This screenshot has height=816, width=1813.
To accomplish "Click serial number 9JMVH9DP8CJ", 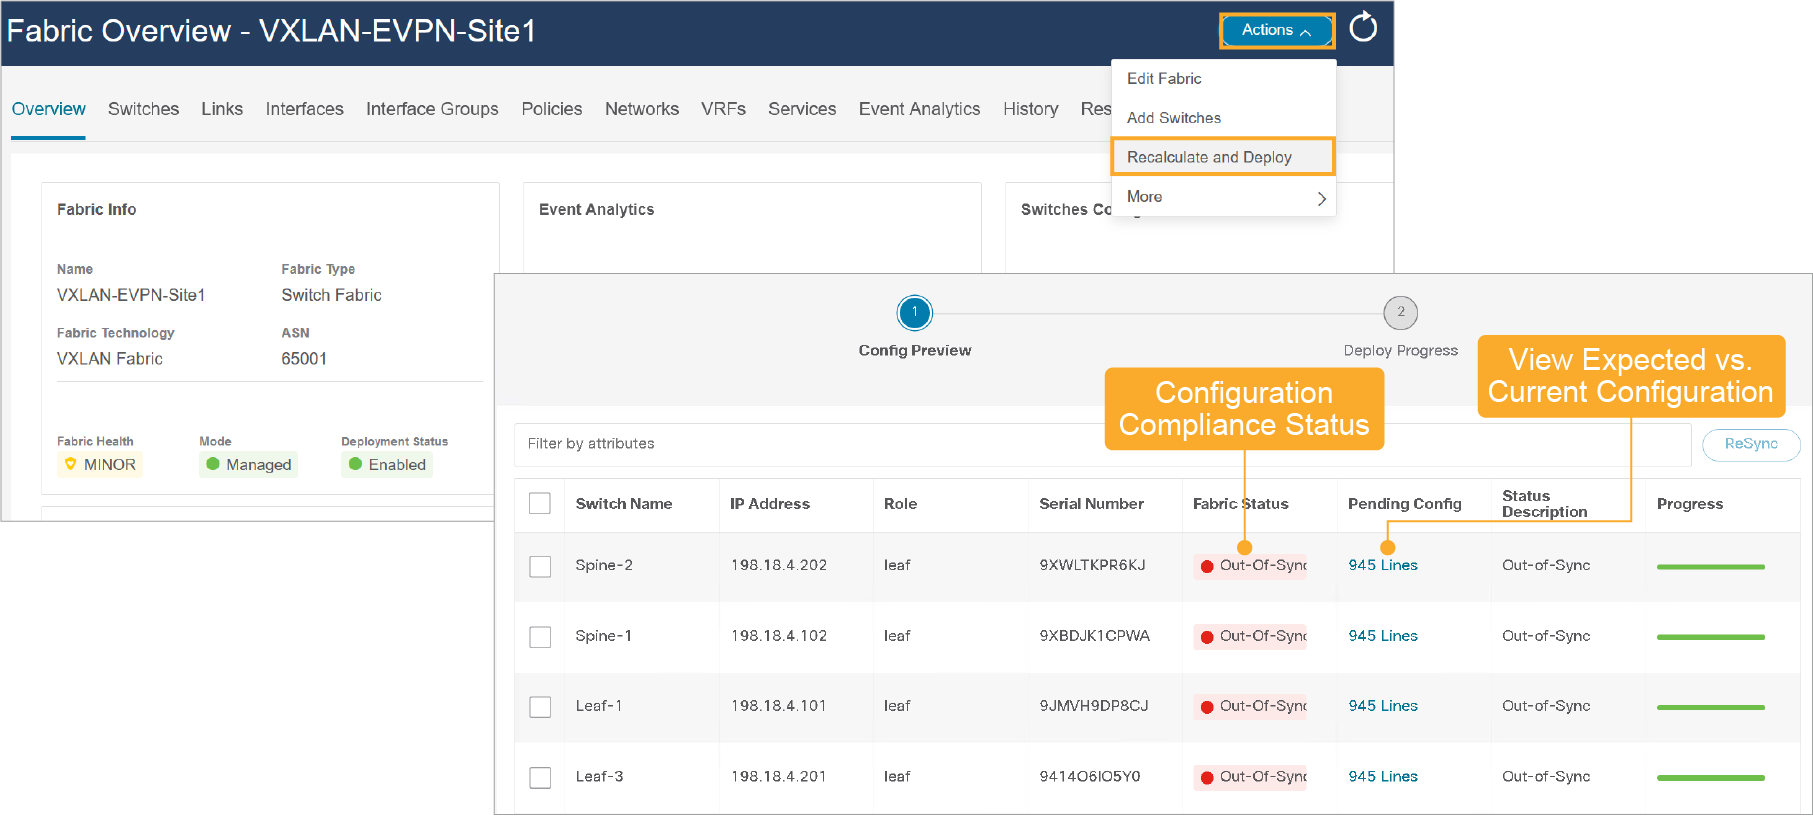I will (1093, 706).
